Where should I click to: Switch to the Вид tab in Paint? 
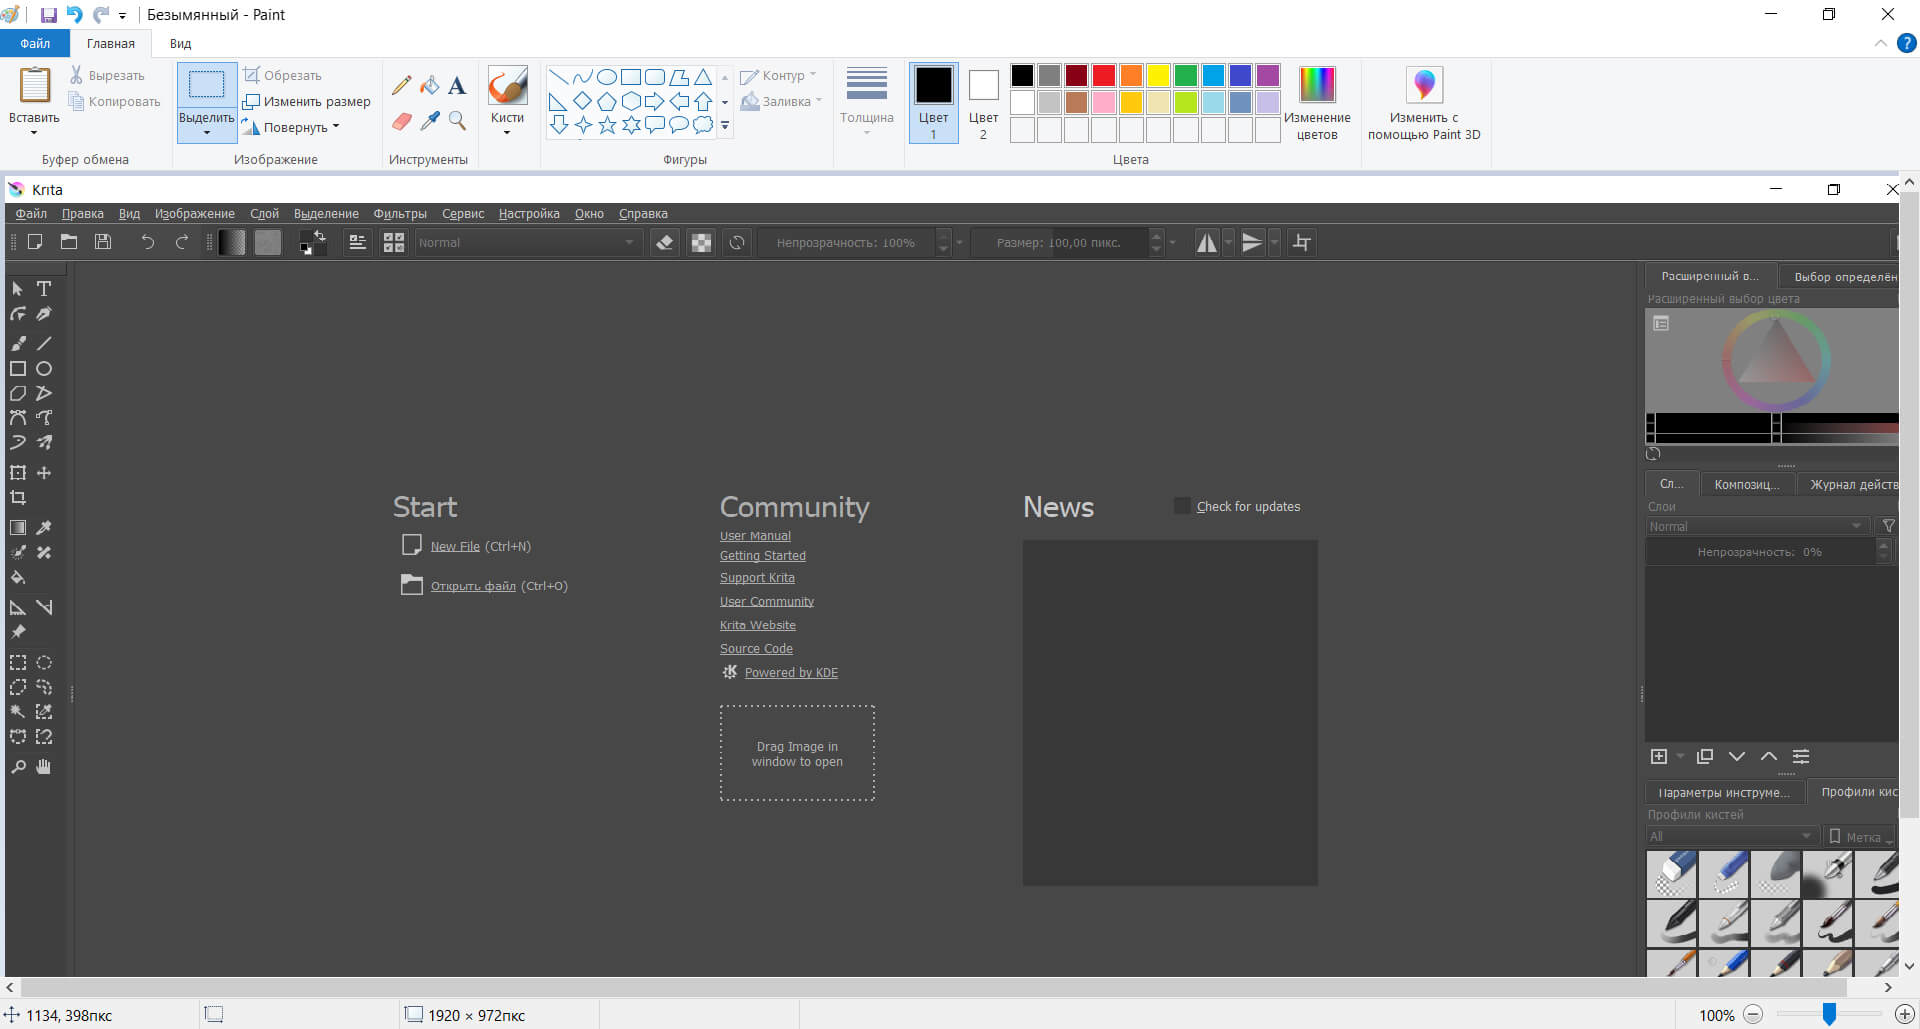click(180, 44)
